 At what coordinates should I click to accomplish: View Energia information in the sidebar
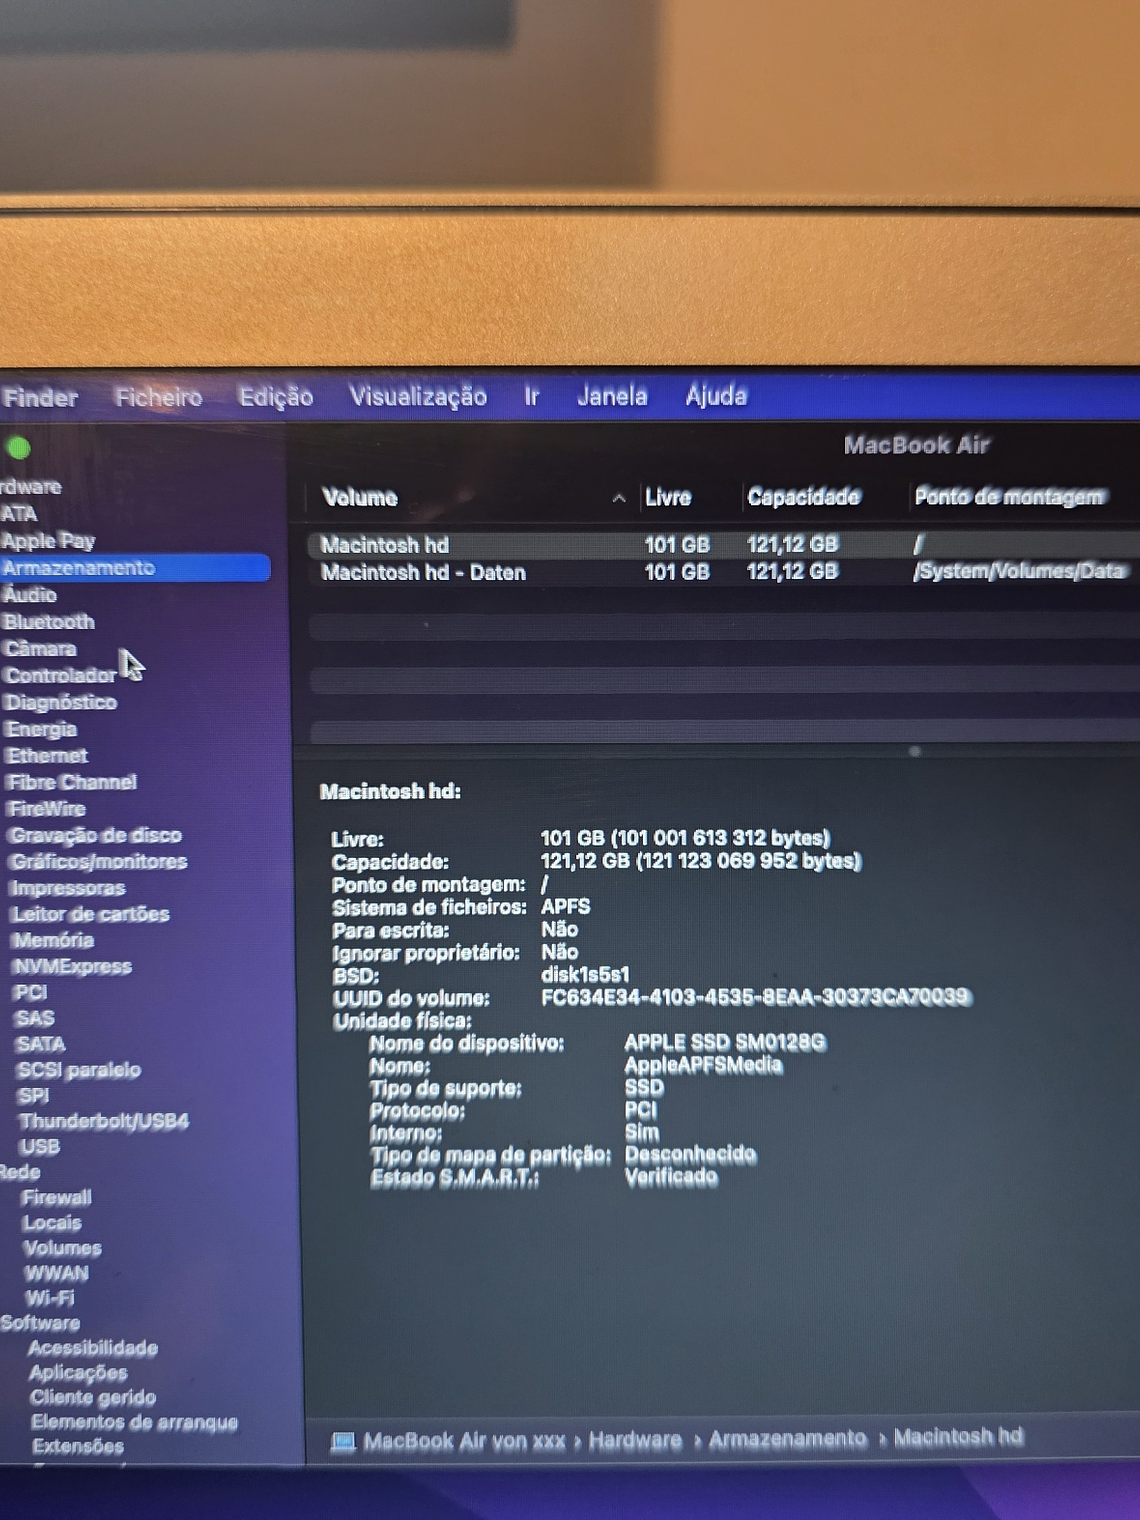(x=41, y=729)
